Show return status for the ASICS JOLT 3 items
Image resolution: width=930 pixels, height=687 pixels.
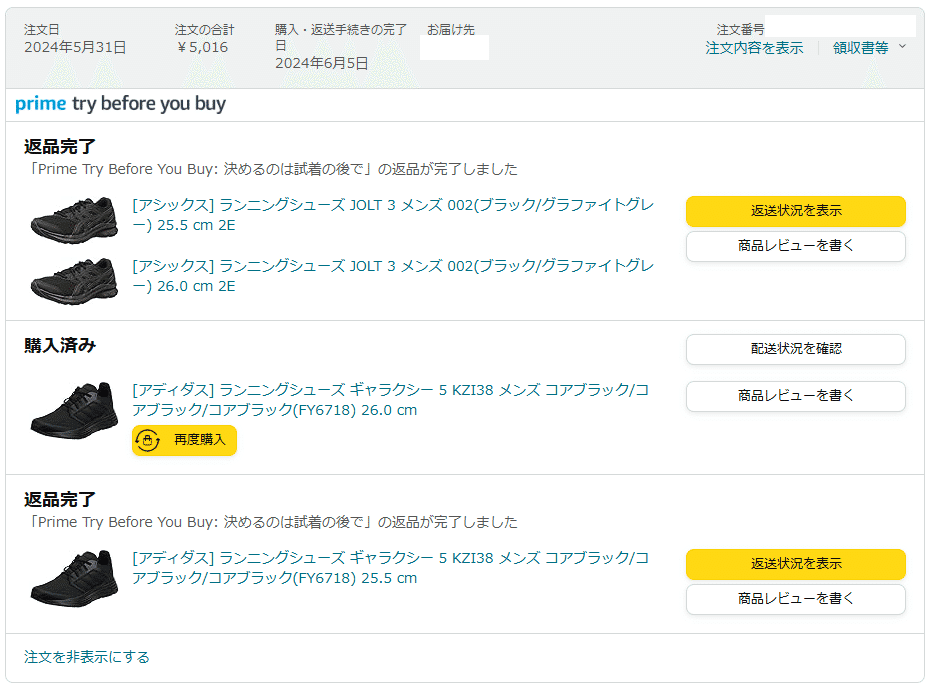(795, 211)
